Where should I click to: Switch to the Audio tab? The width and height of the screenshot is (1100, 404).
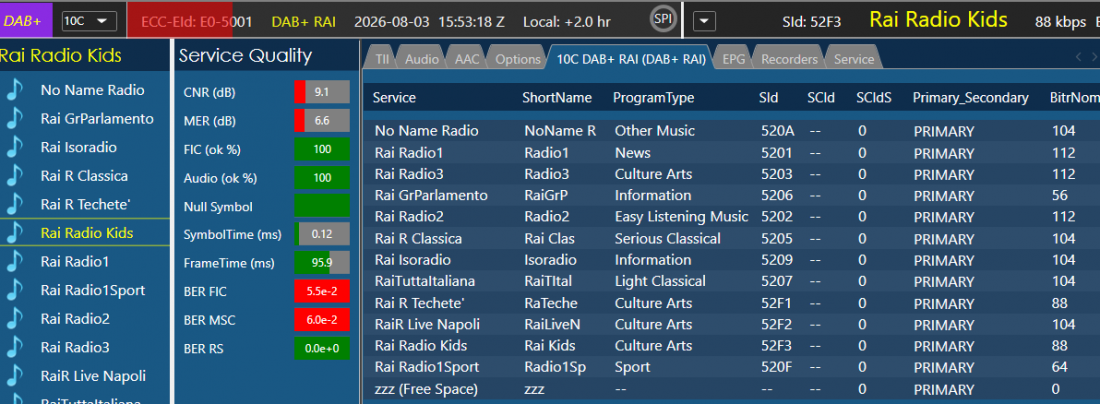(x=422, y=60)
